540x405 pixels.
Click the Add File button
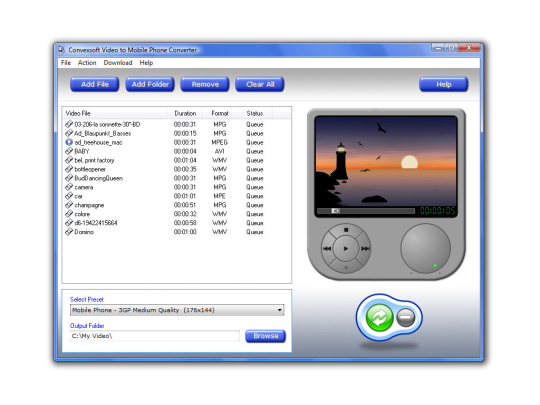[95, 84]
